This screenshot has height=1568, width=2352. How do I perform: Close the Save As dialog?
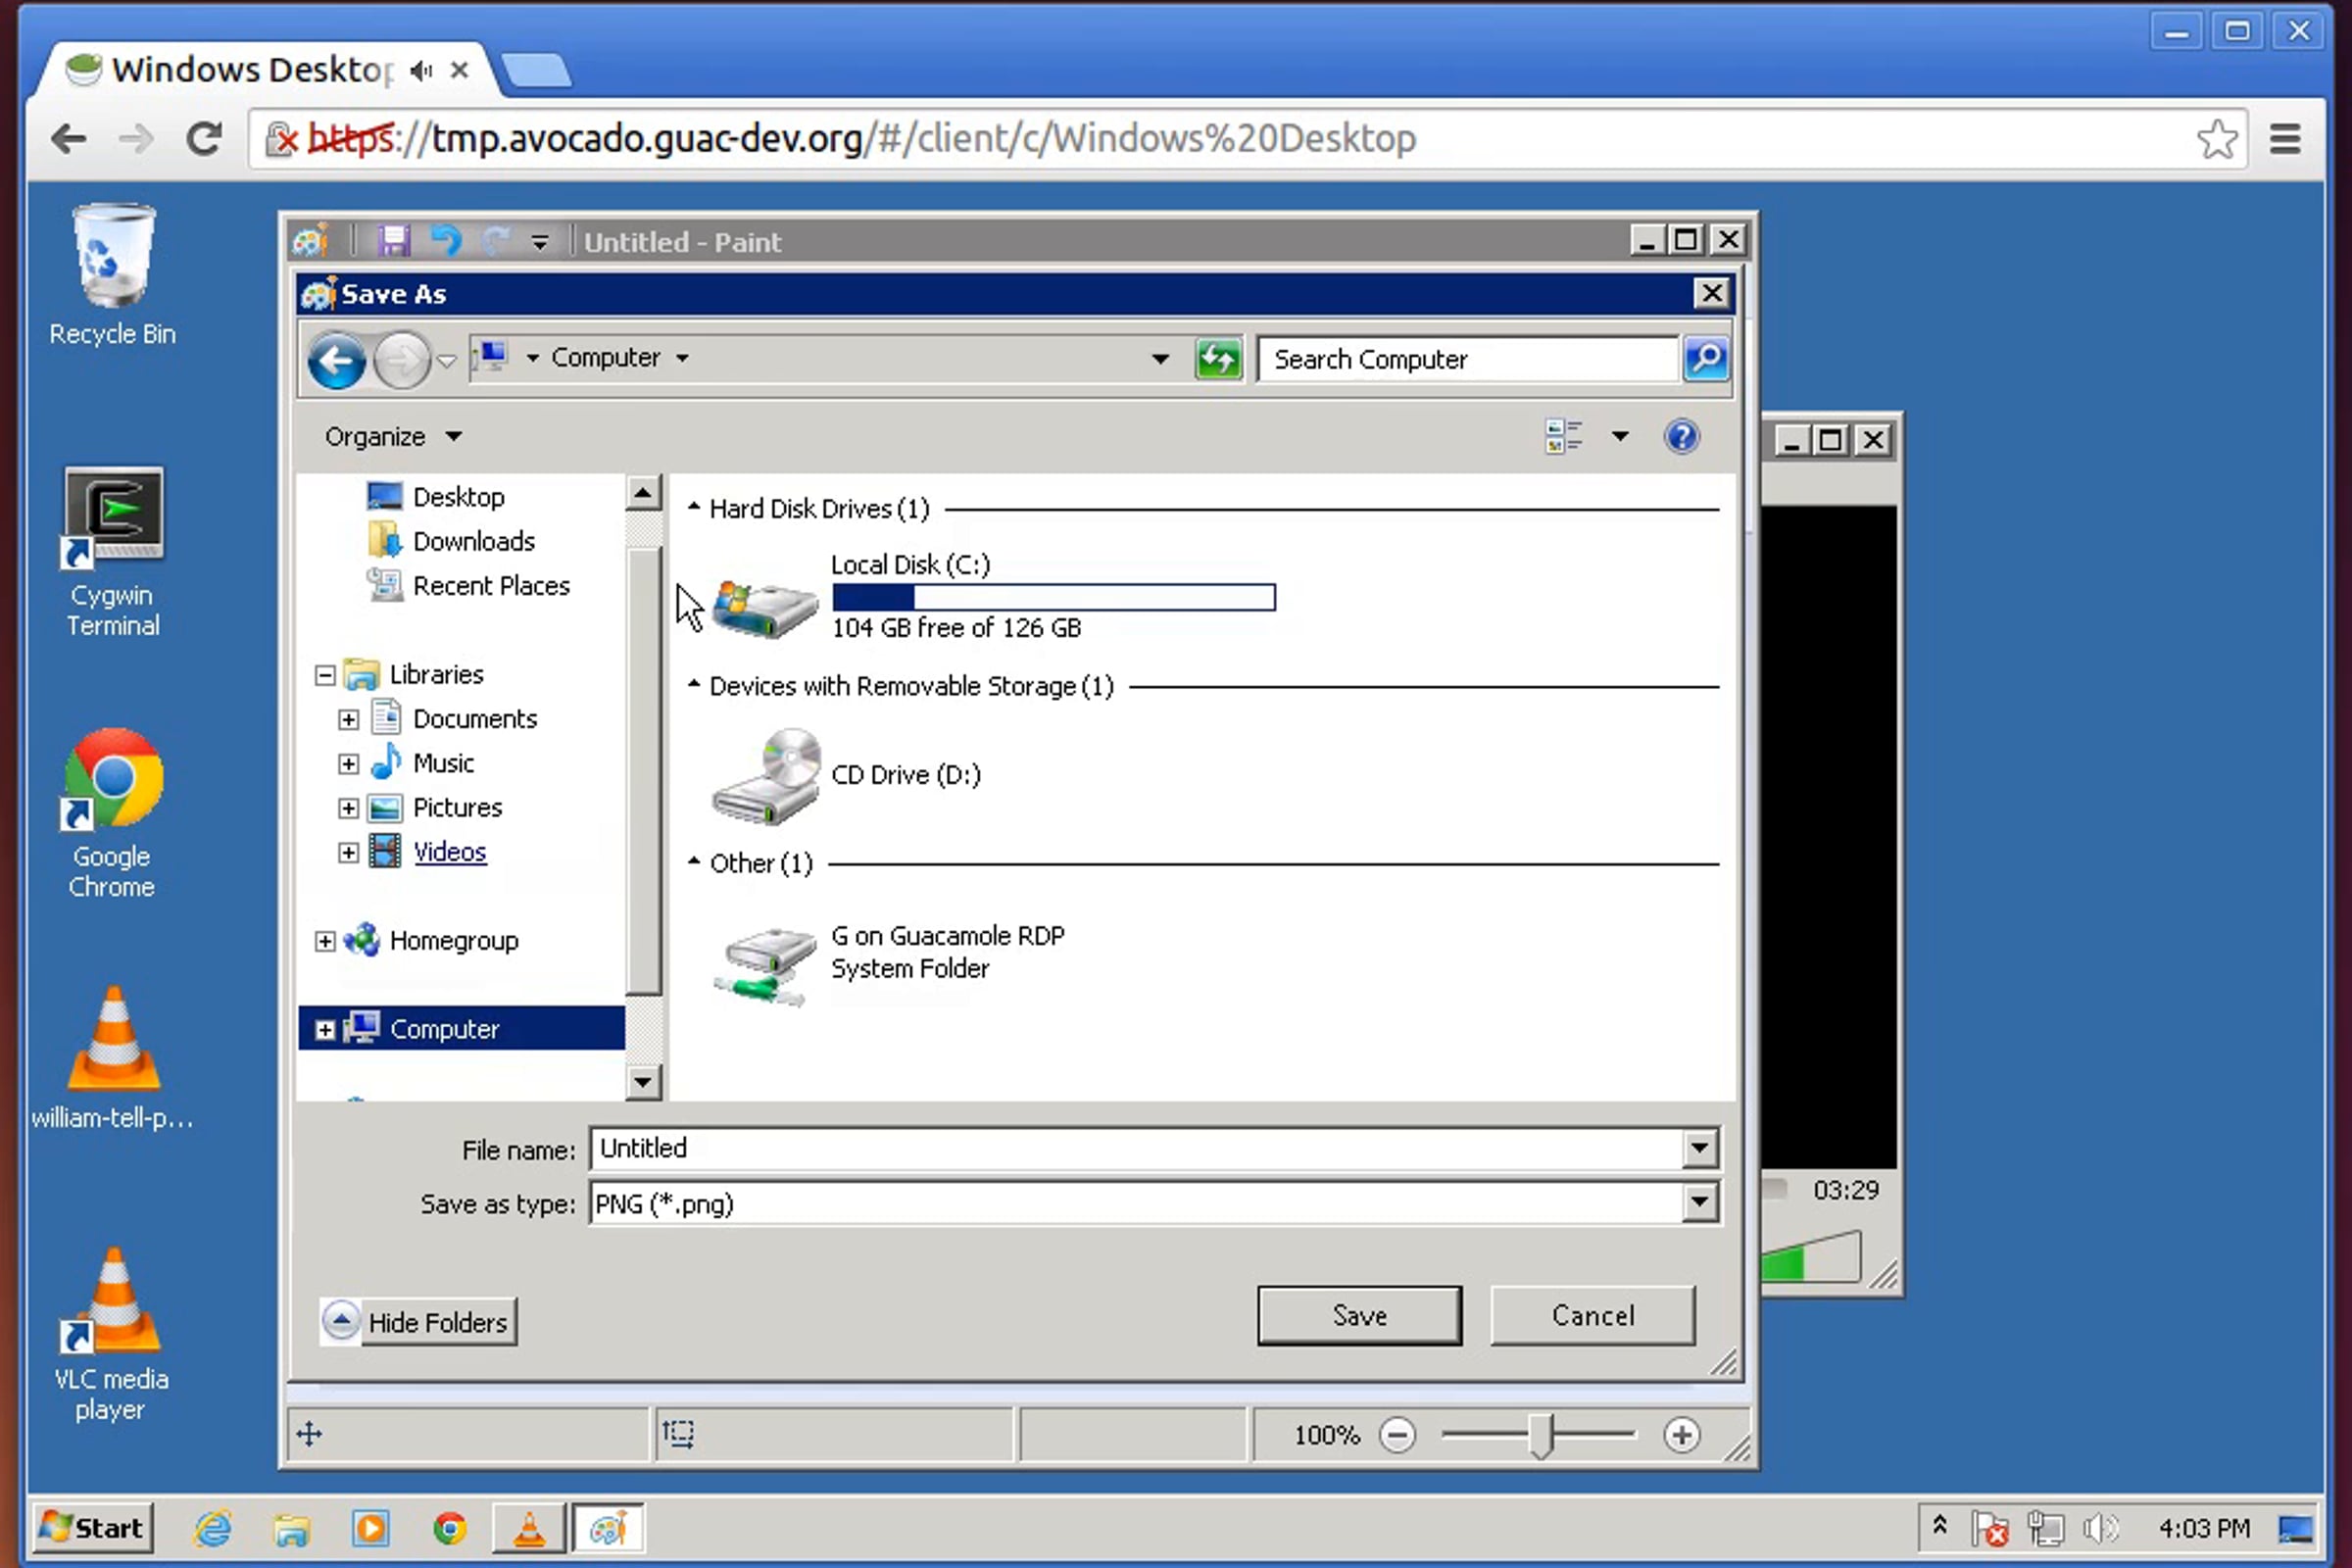[x=1711, y=293]
